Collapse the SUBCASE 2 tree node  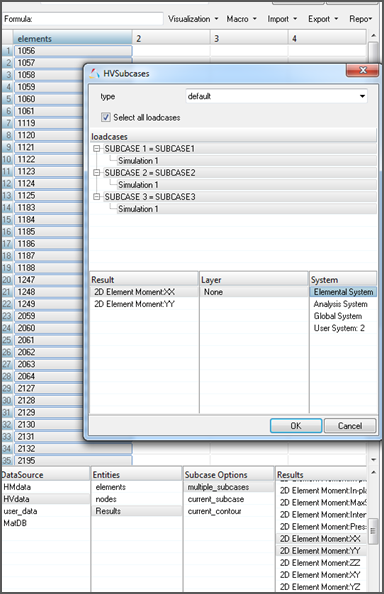tap(97, 173)
